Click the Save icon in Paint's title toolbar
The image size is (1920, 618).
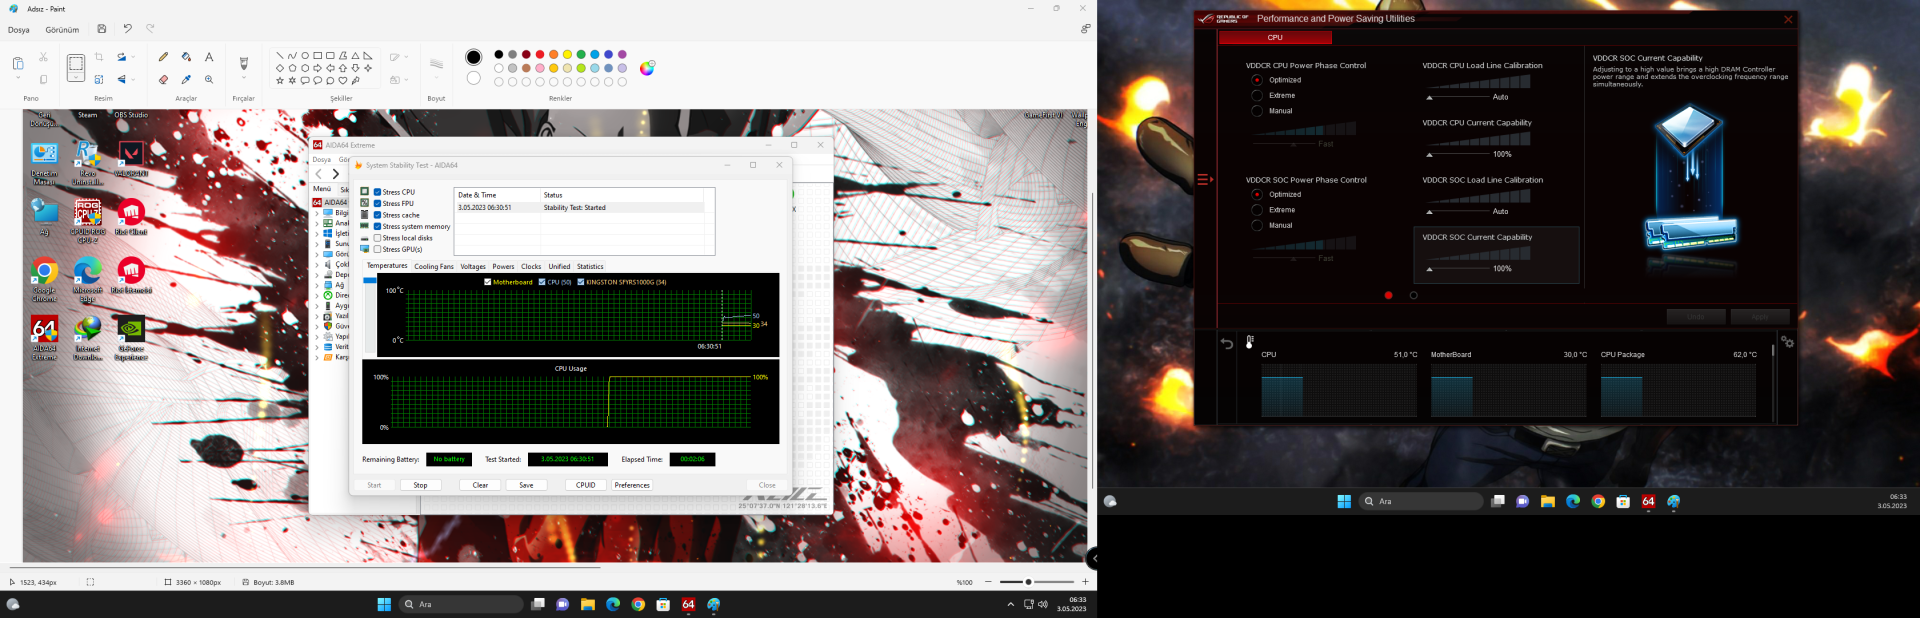click(102, 29)
